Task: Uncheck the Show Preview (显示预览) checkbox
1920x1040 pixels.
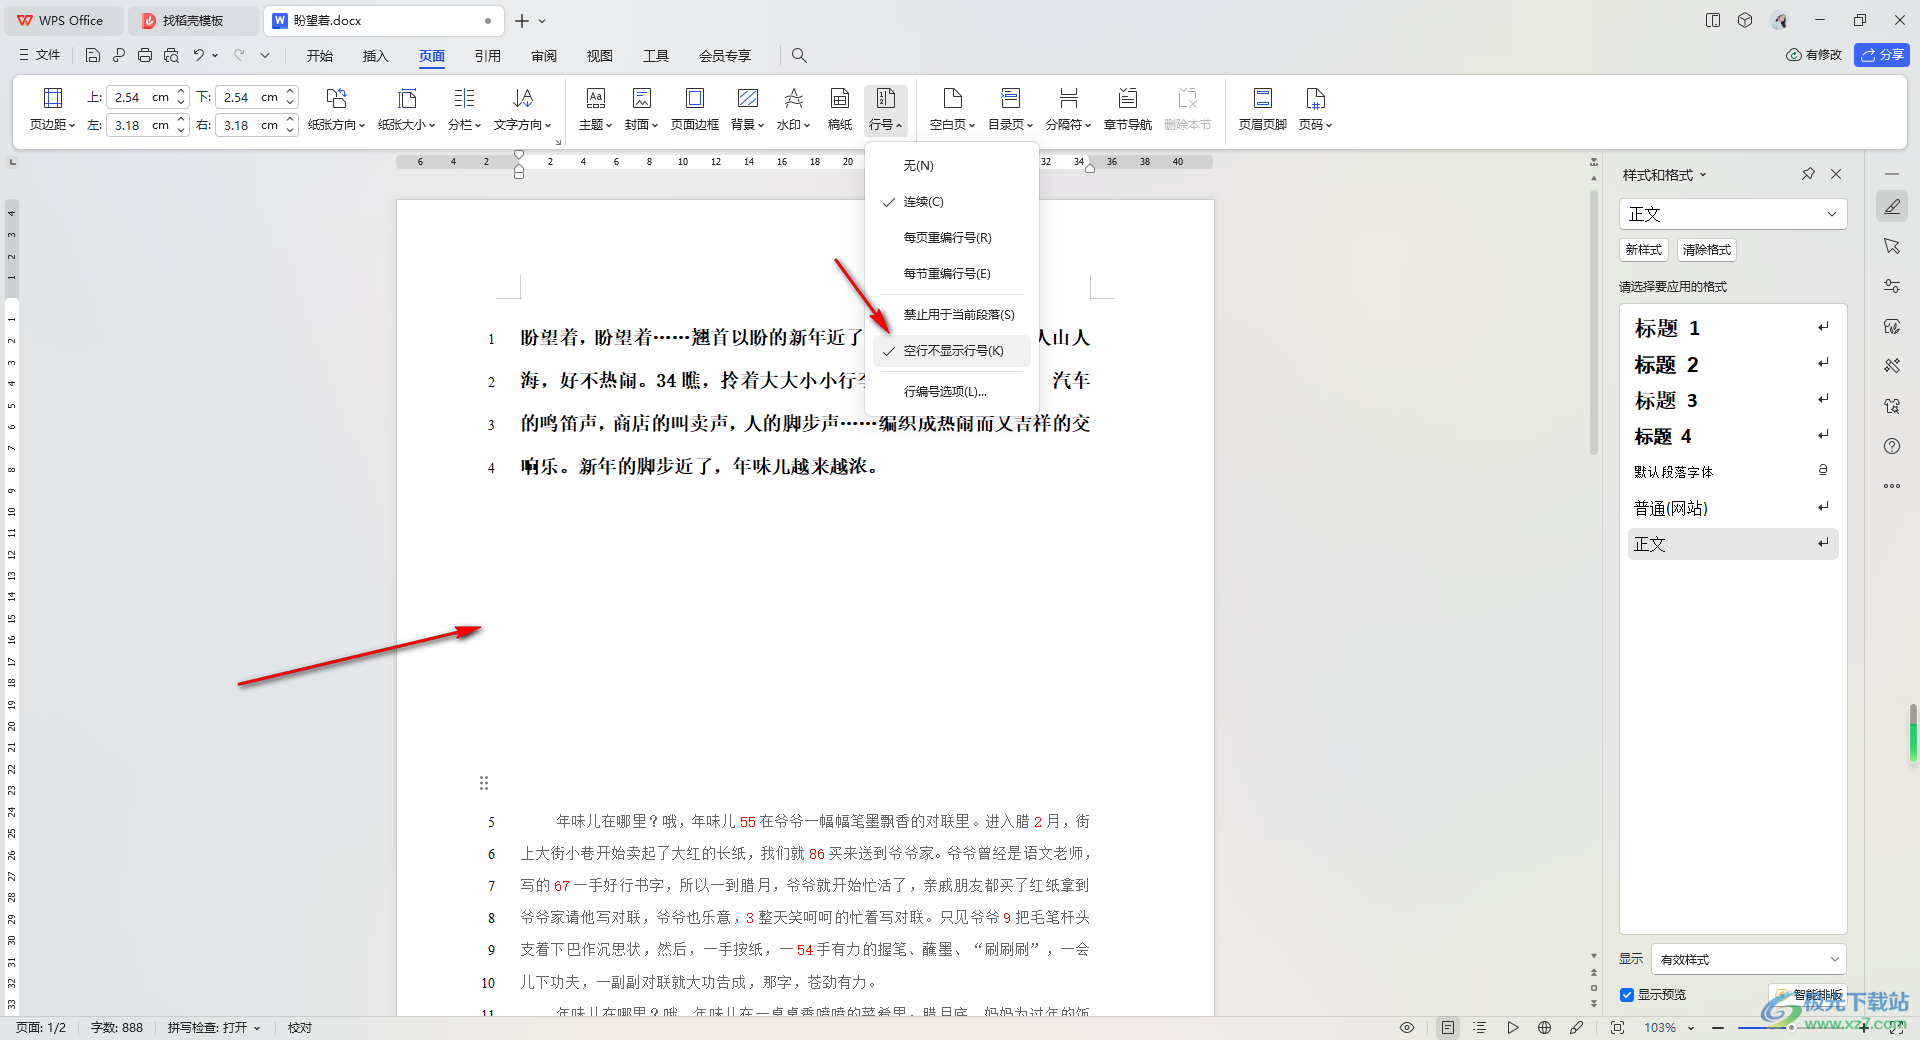Action: point(1627,995)
